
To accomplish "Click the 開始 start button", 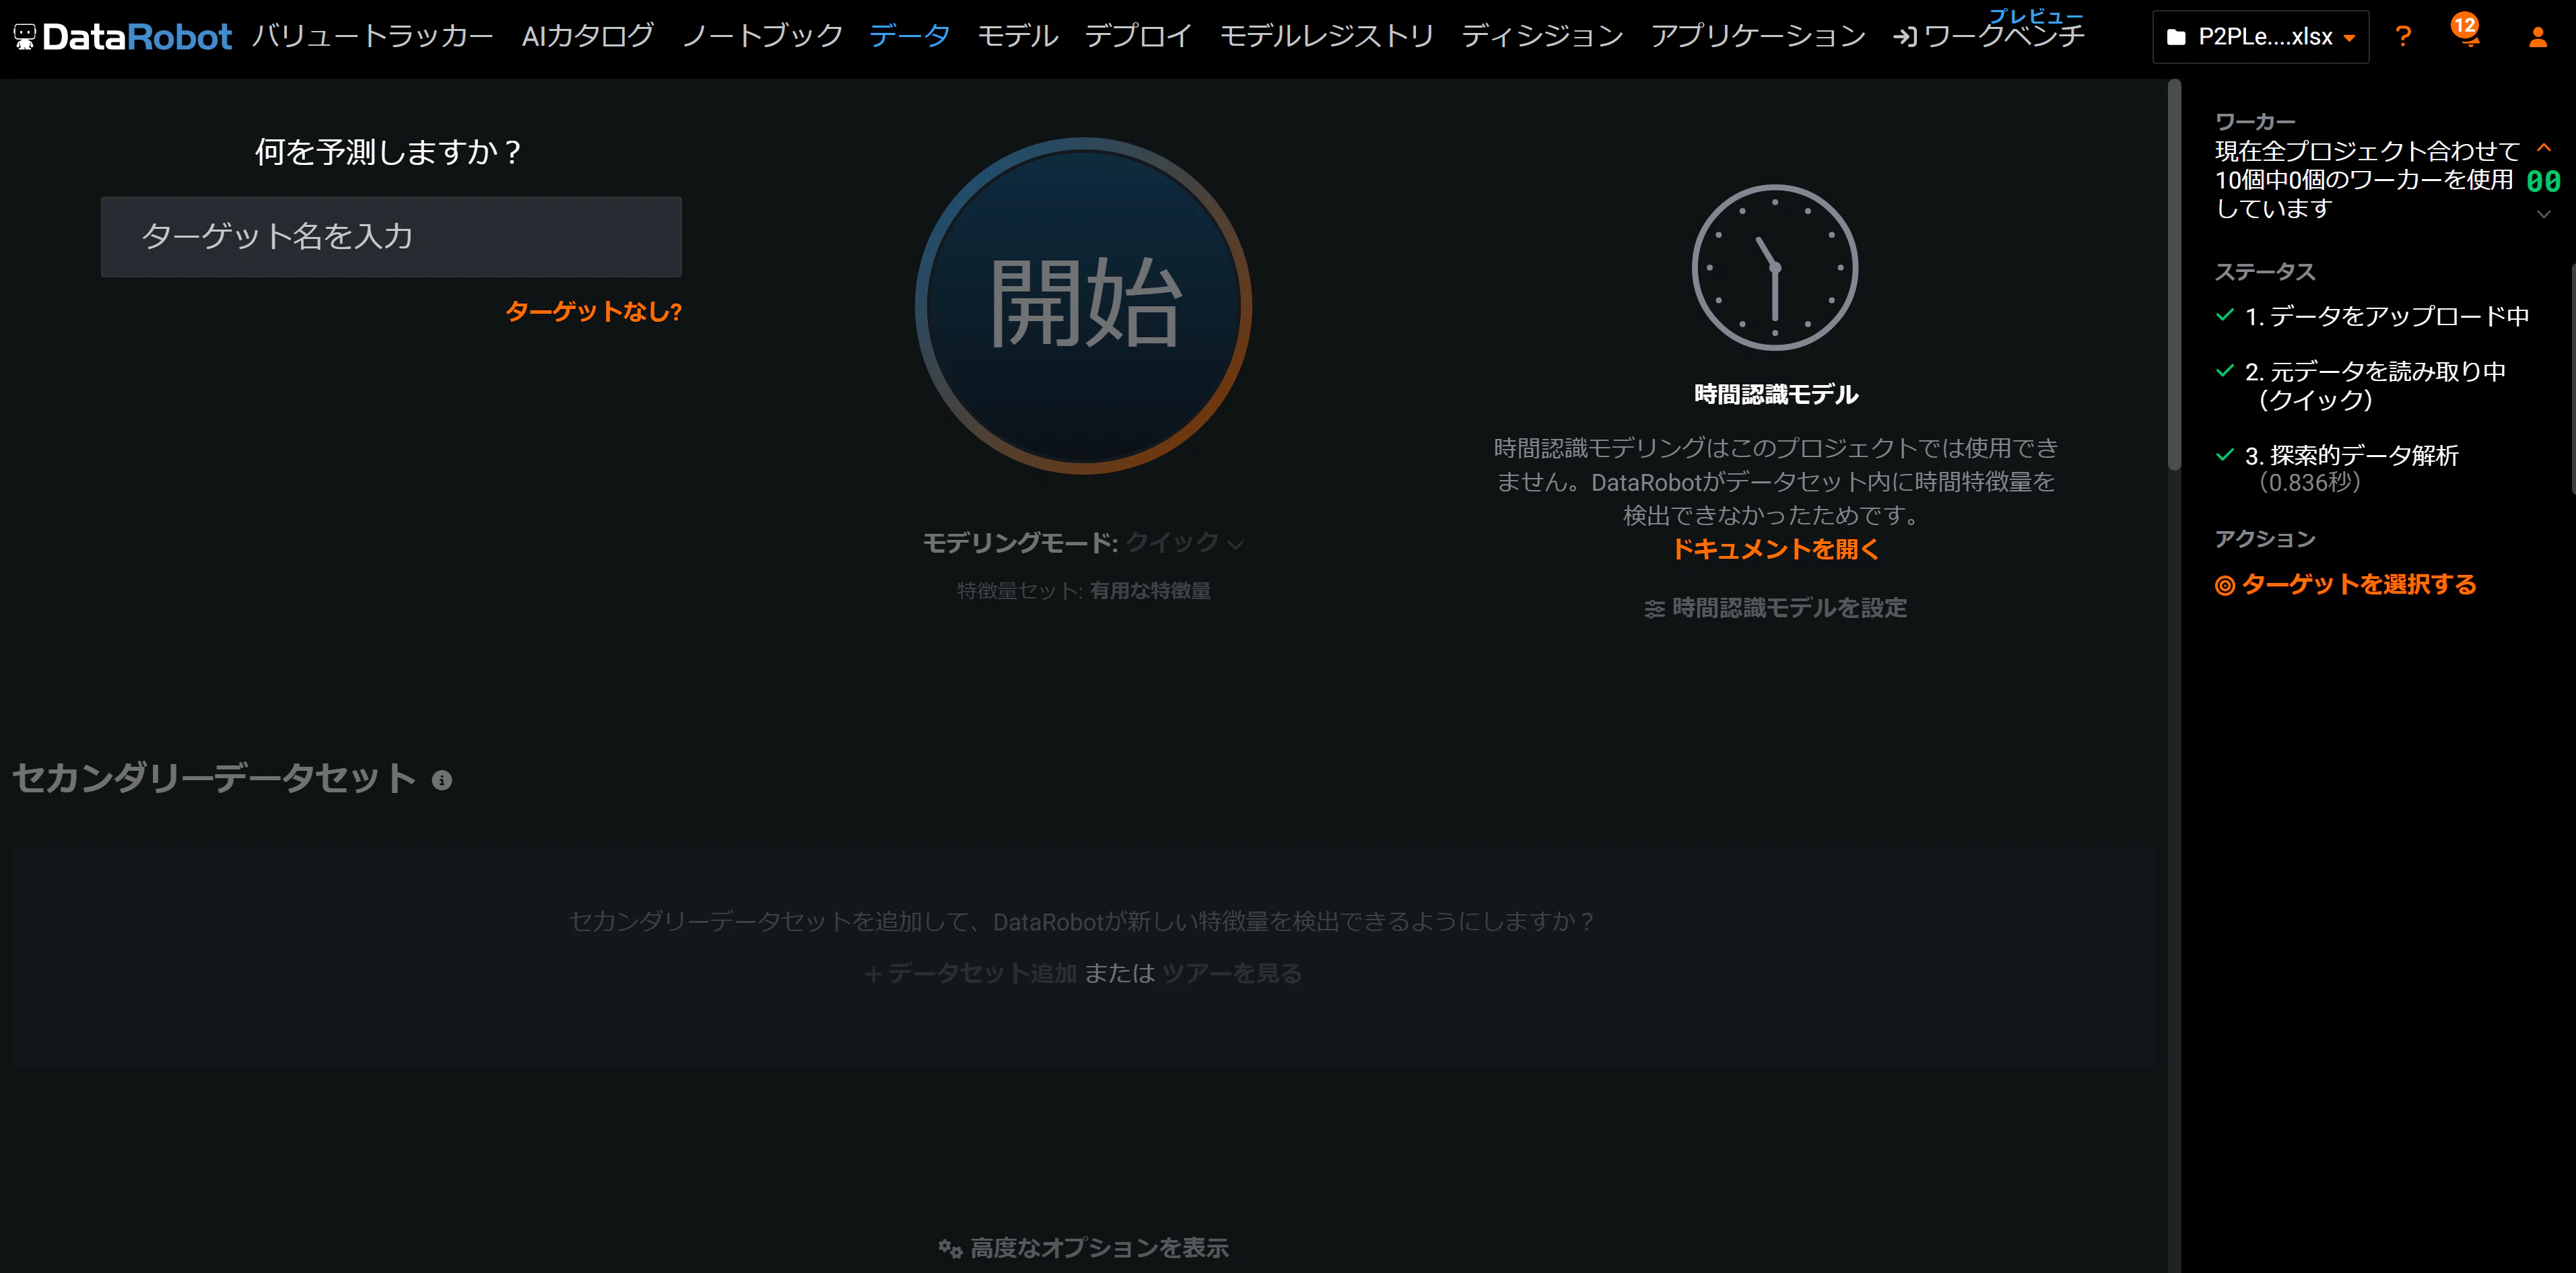I will click(x=1083, y=305).
